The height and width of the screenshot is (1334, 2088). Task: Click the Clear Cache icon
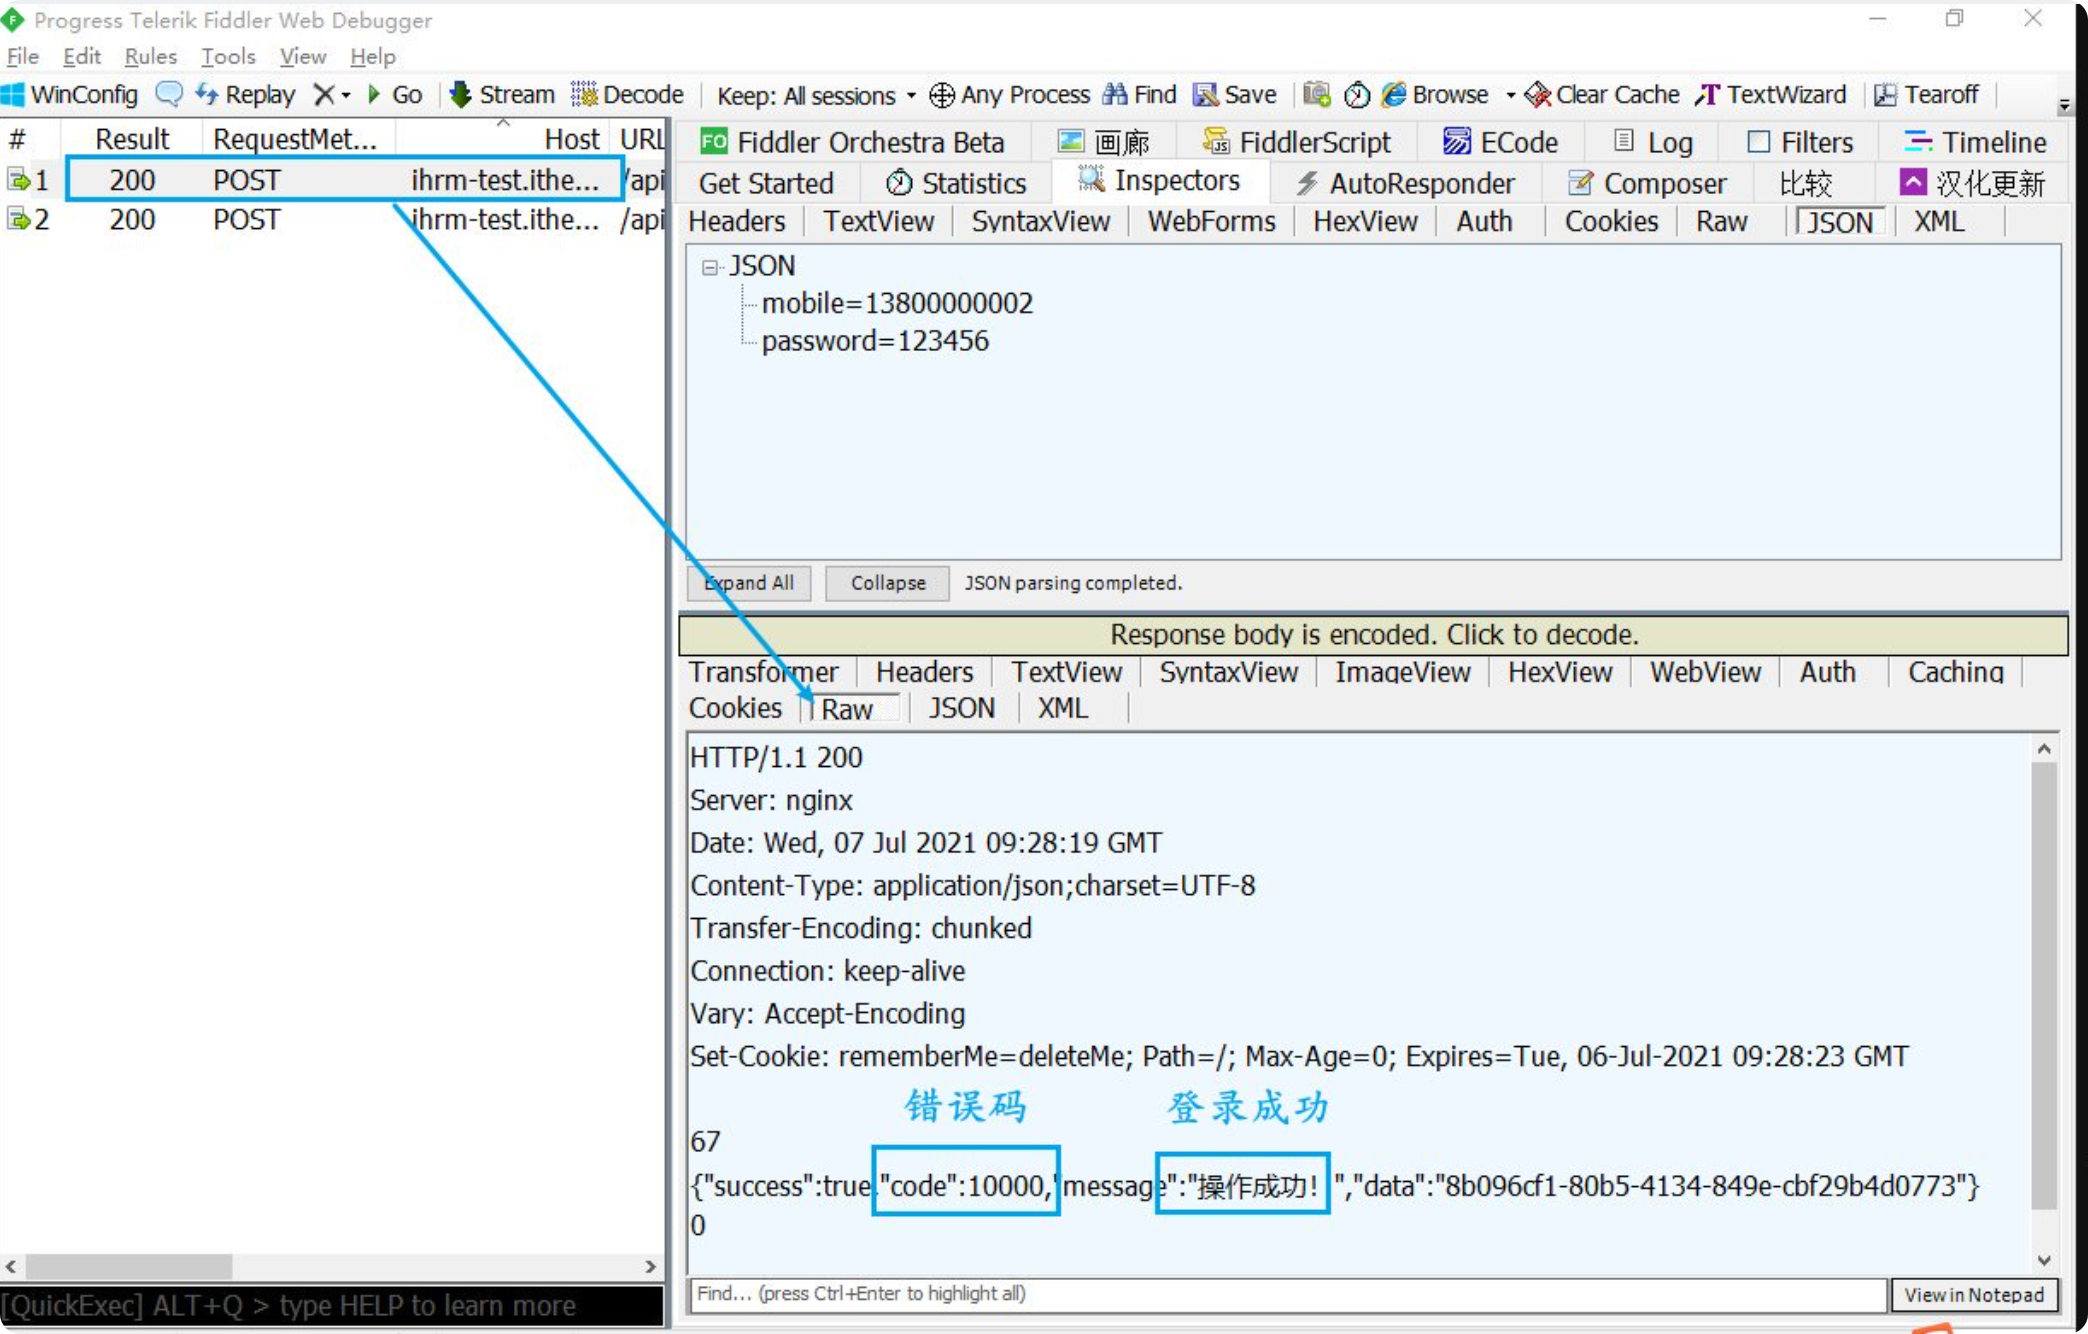[x=1538, y=94]
